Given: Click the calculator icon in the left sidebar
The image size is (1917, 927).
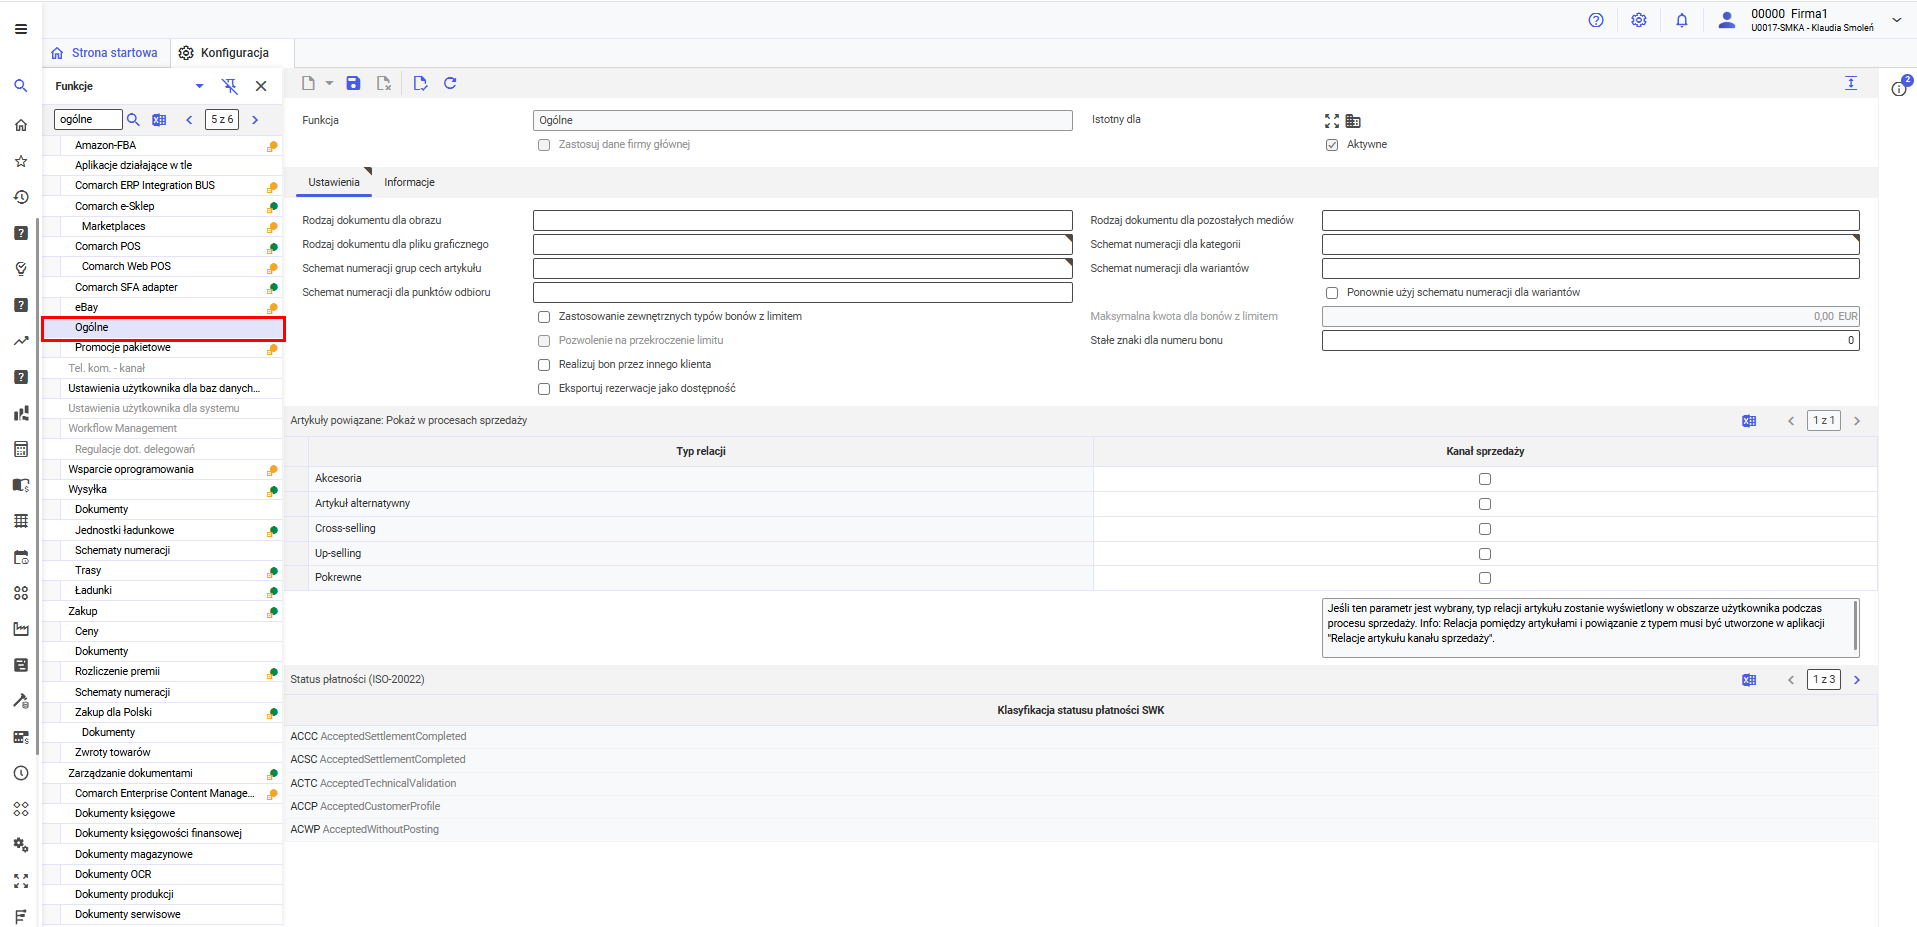Looking at the screenshot, I should pyautogui.click(x=20, y=449).
